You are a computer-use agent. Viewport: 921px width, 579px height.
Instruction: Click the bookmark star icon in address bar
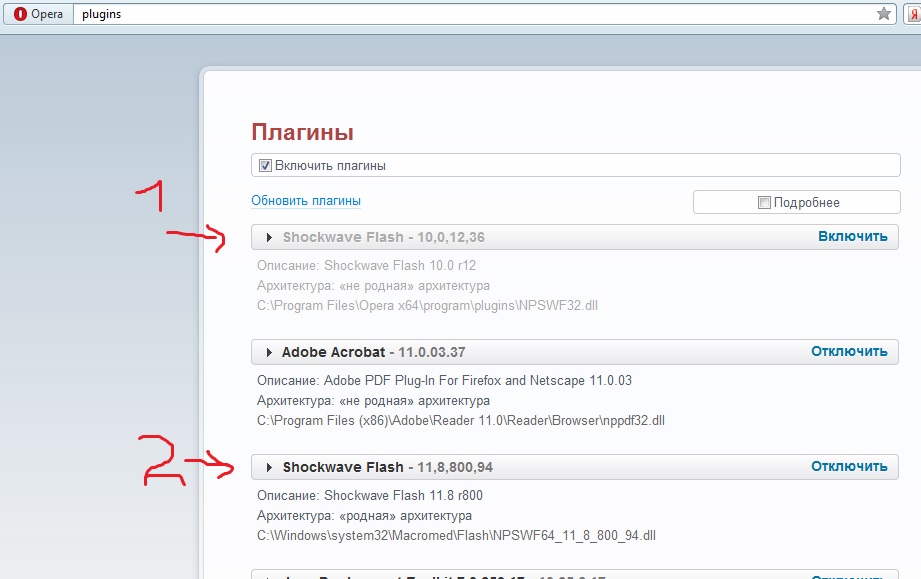(x=883, y=14)
